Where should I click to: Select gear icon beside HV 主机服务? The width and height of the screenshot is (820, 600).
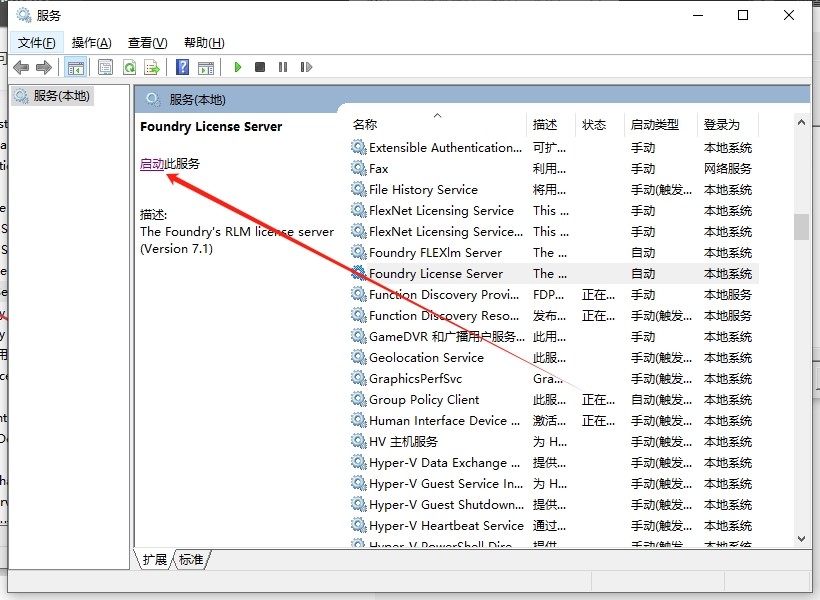(x=359, y=441)
